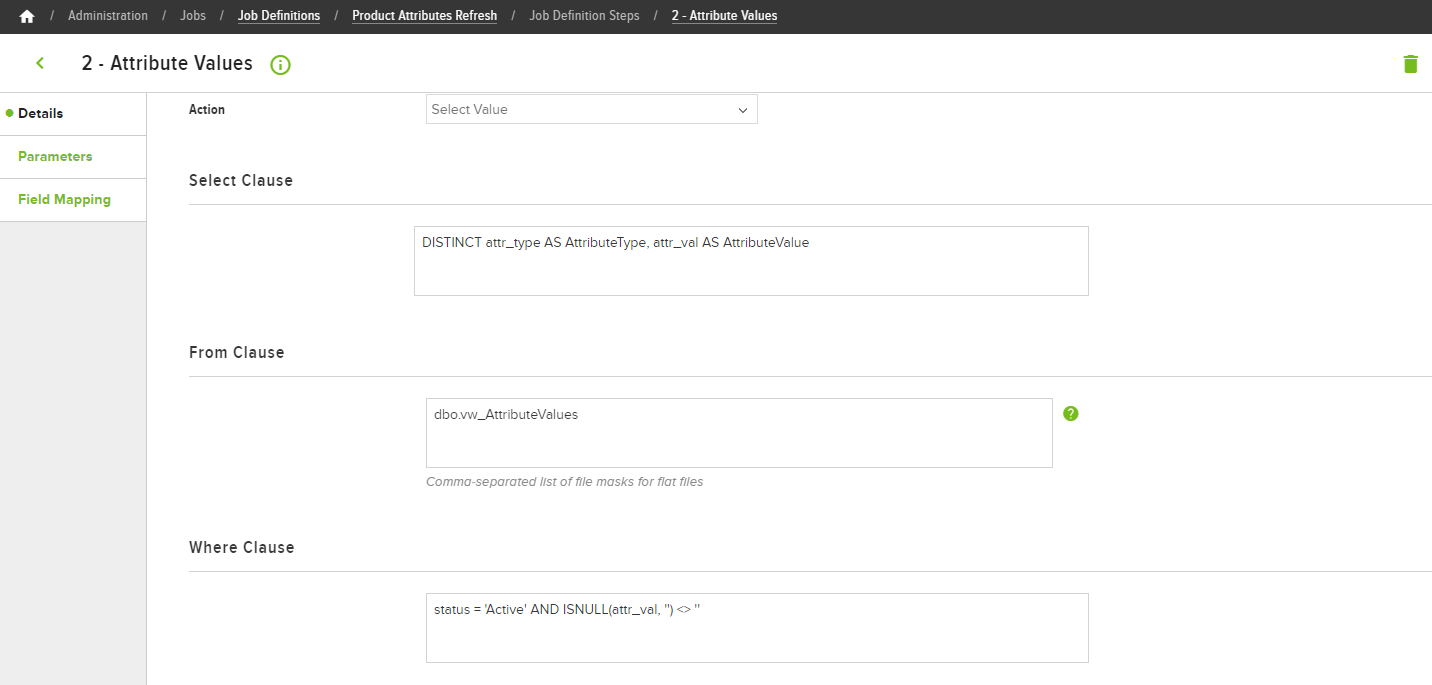The image size is (1432, 685).
Task: Click the 2 - Attribute Values breadcrumb
Action: click(724, 16)
